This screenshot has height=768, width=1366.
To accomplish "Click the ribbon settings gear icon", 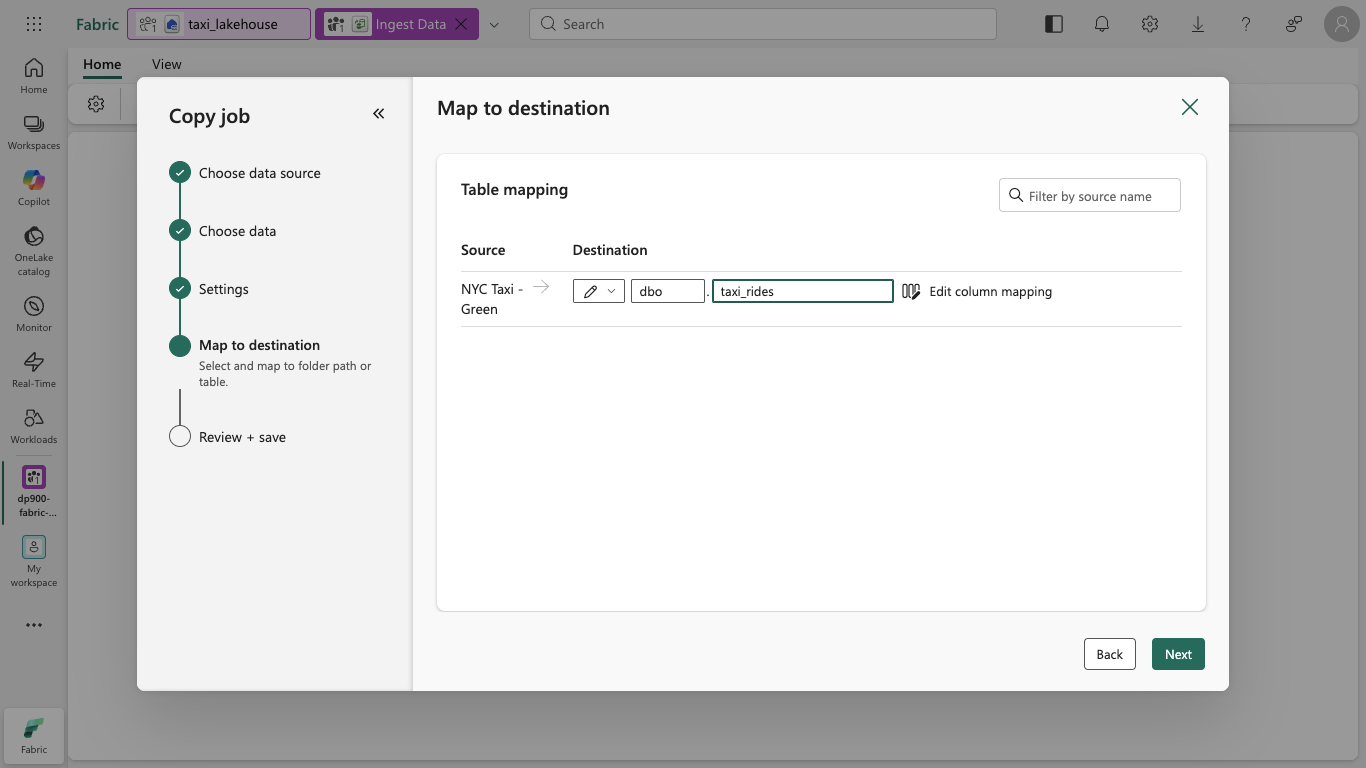I will point(96,104).
